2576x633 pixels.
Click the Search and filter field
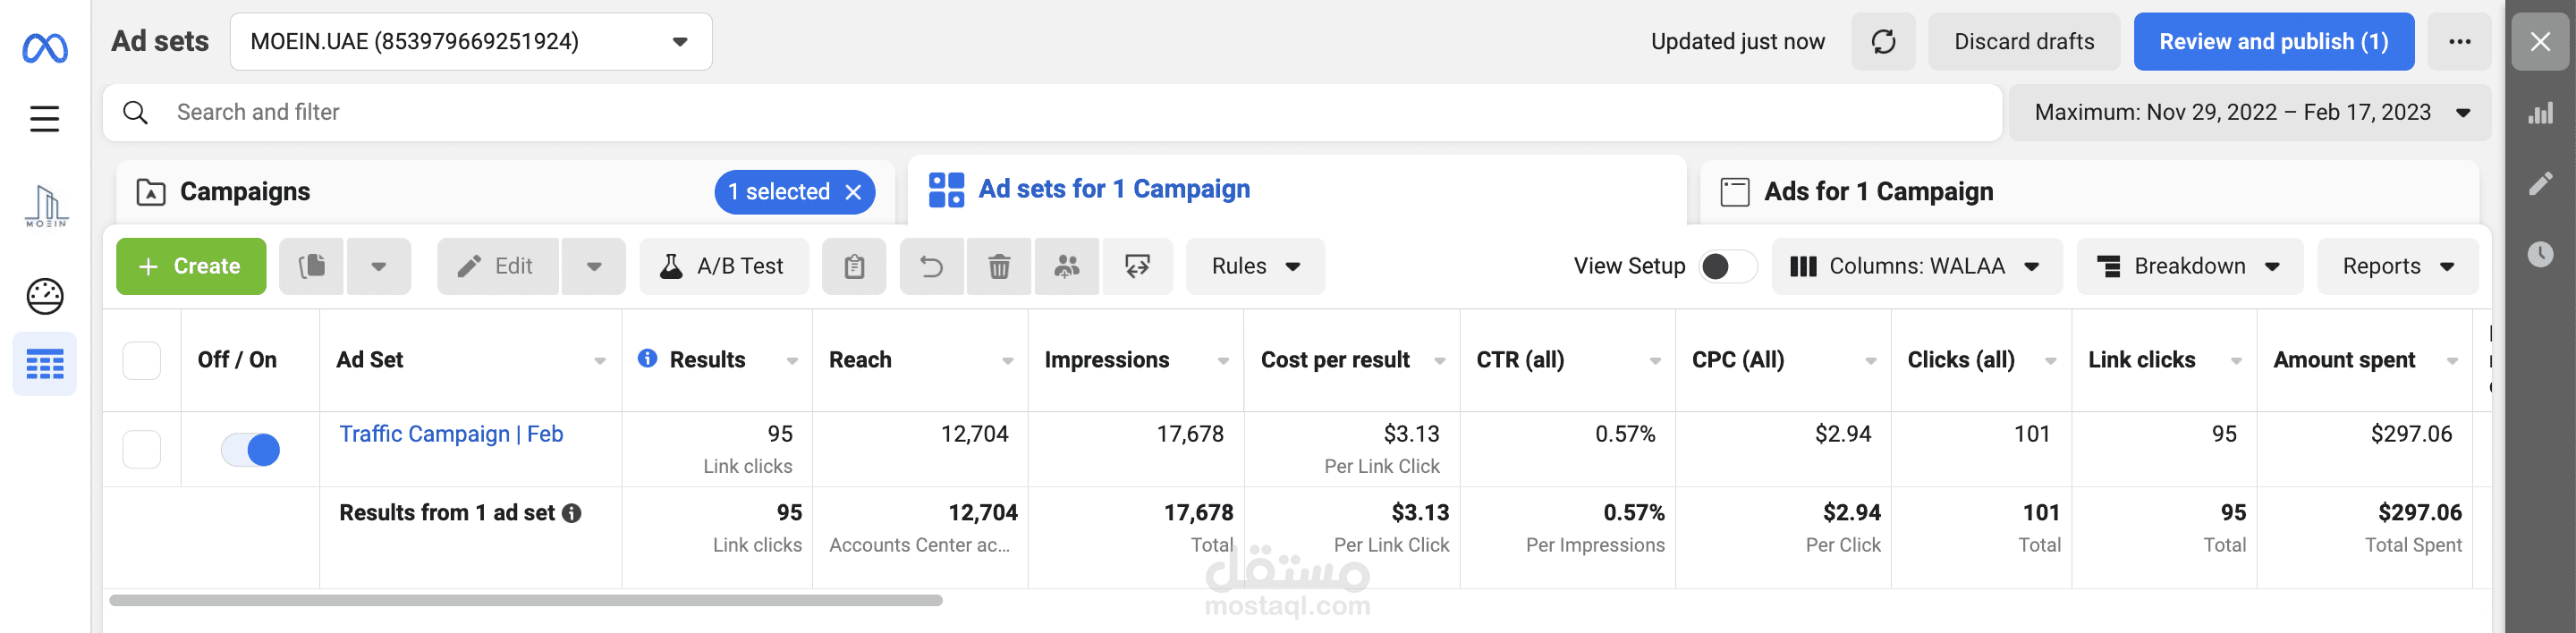pyautogui.click(x=1050, y=113)
